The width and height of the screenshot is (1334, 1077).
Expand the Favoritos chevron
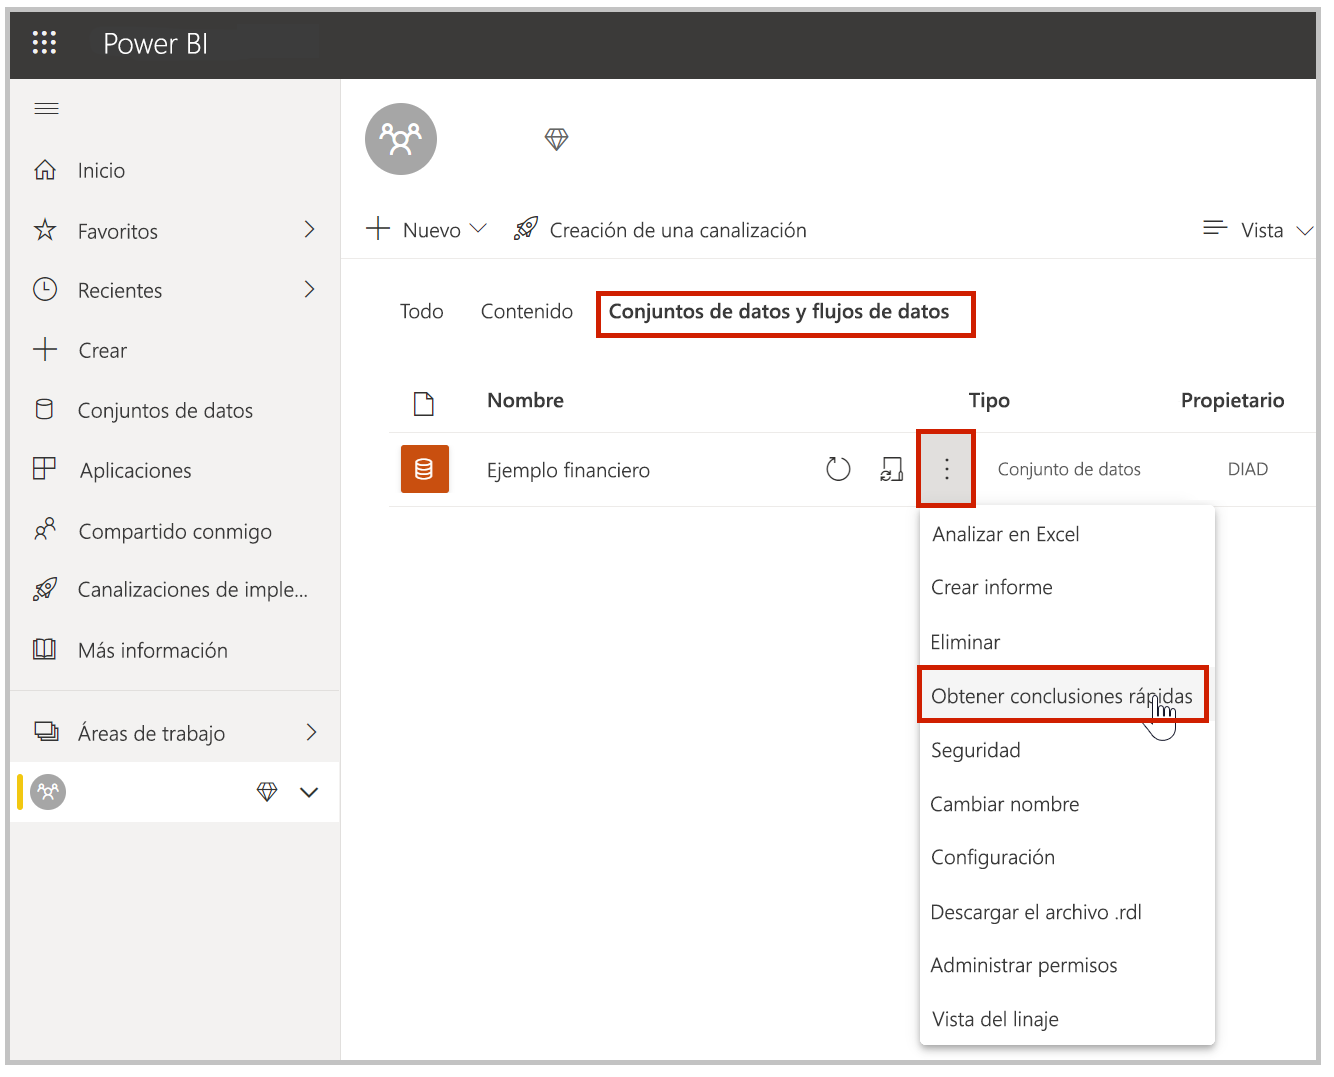[310, 230]
